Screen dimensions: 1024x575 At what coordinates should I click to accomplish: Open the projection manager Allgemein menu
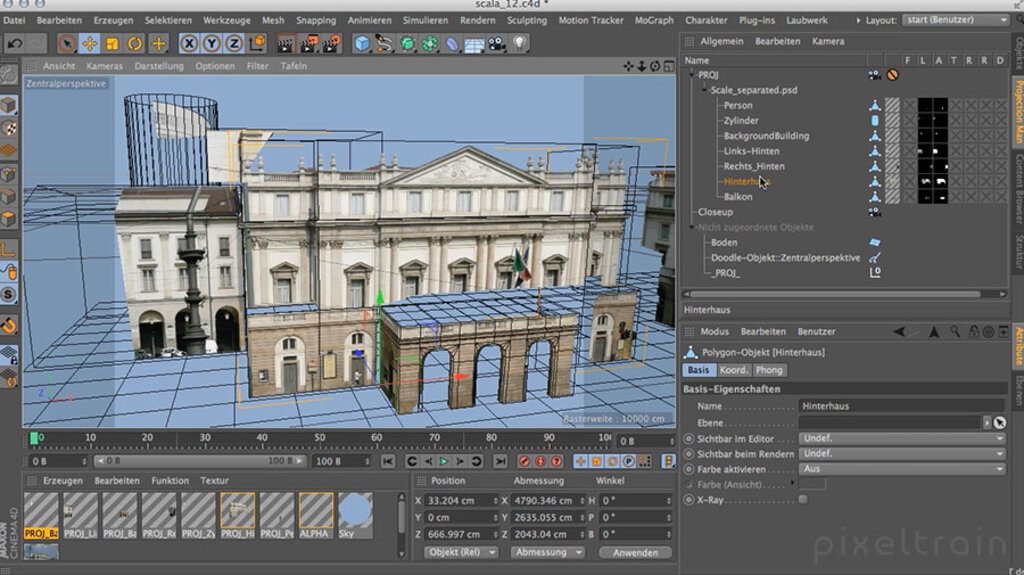(722, 41)
